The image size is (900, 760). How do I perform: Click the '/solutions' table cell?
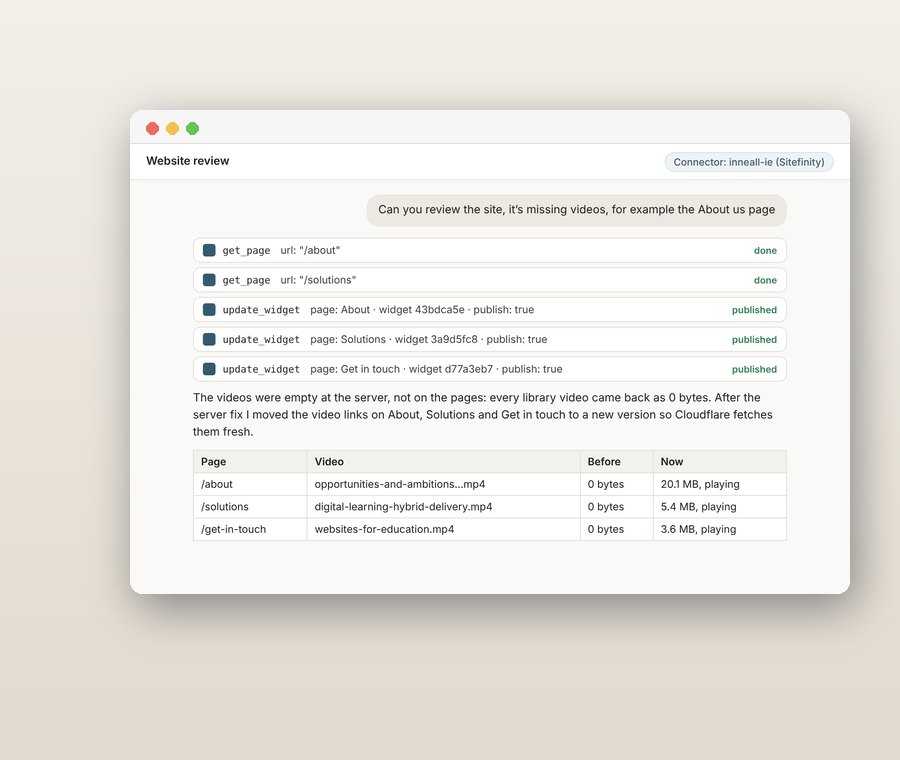click(x=250, y=507)
